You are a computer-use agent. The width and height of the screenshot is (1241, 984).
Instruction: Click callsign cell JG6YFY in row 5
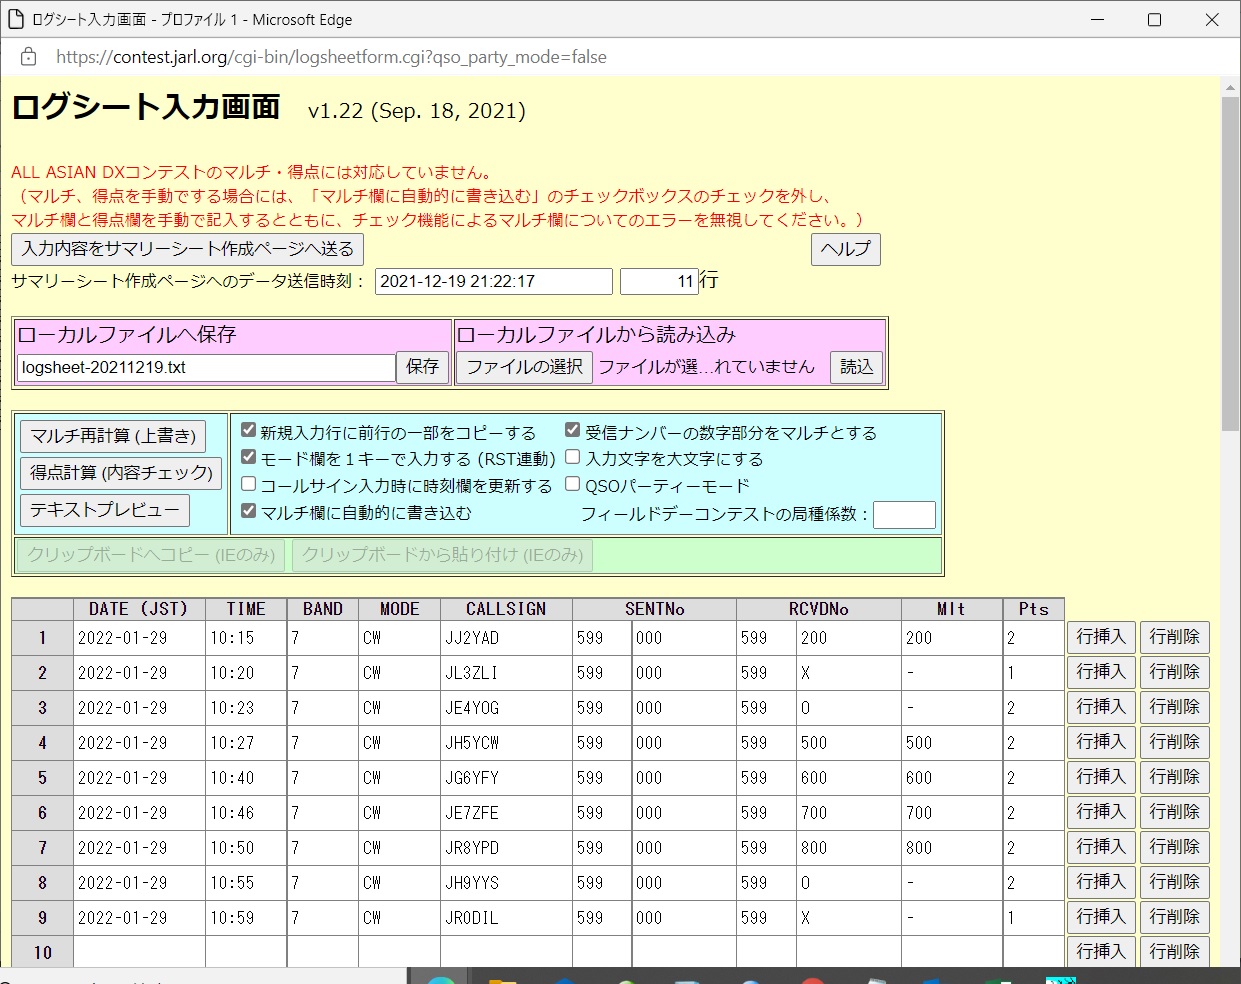506,778
